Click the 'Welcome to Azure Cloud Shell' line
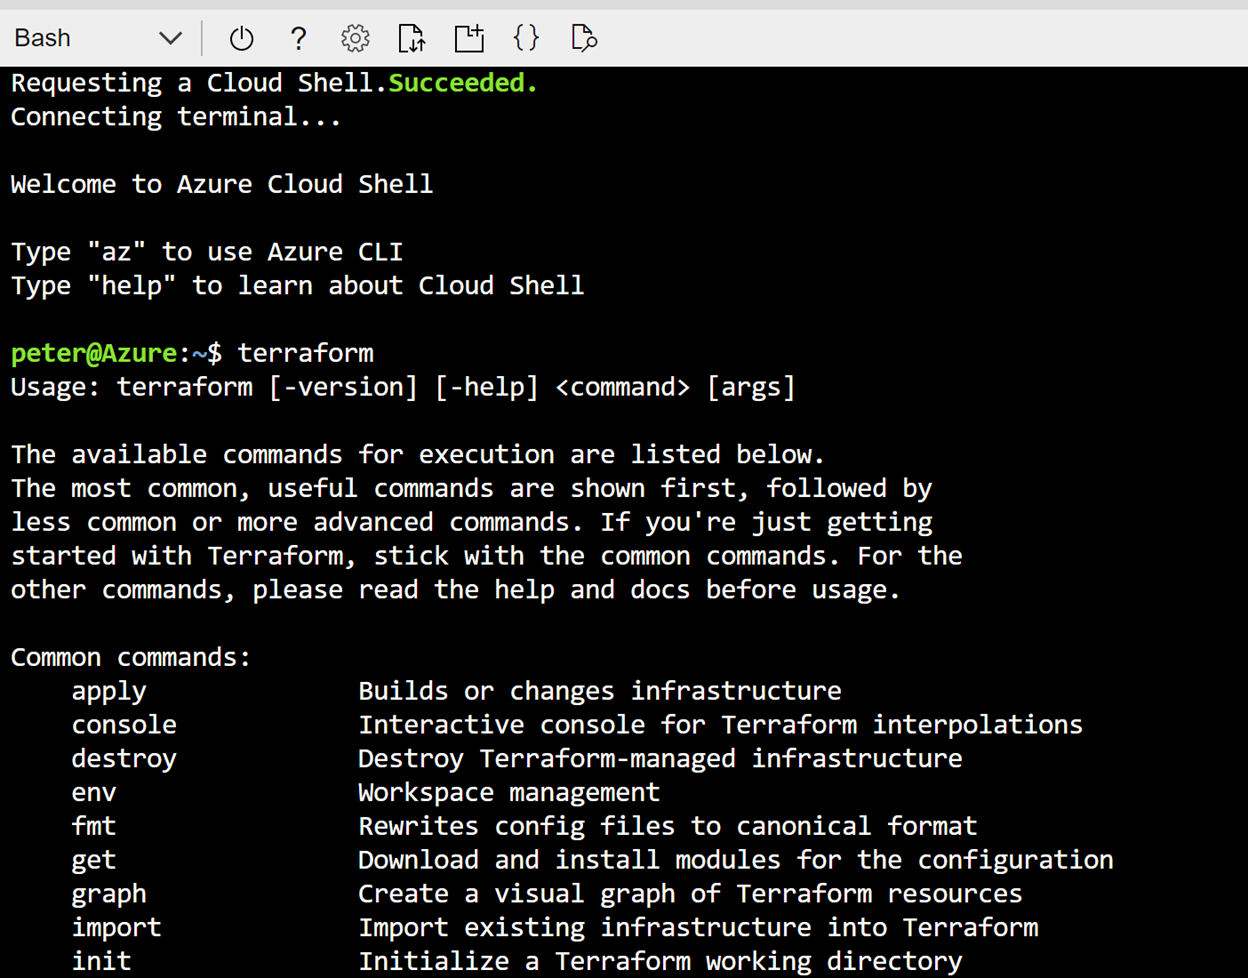The height and width of the screenshot is (978, 1248). [x=222, y=184]
